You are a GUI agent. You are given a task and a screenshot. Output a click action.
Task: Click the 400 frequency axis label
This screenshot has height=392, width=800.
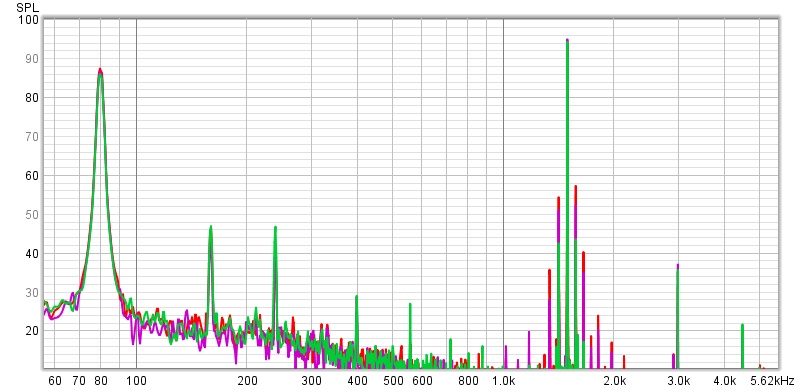click(357, 381)
